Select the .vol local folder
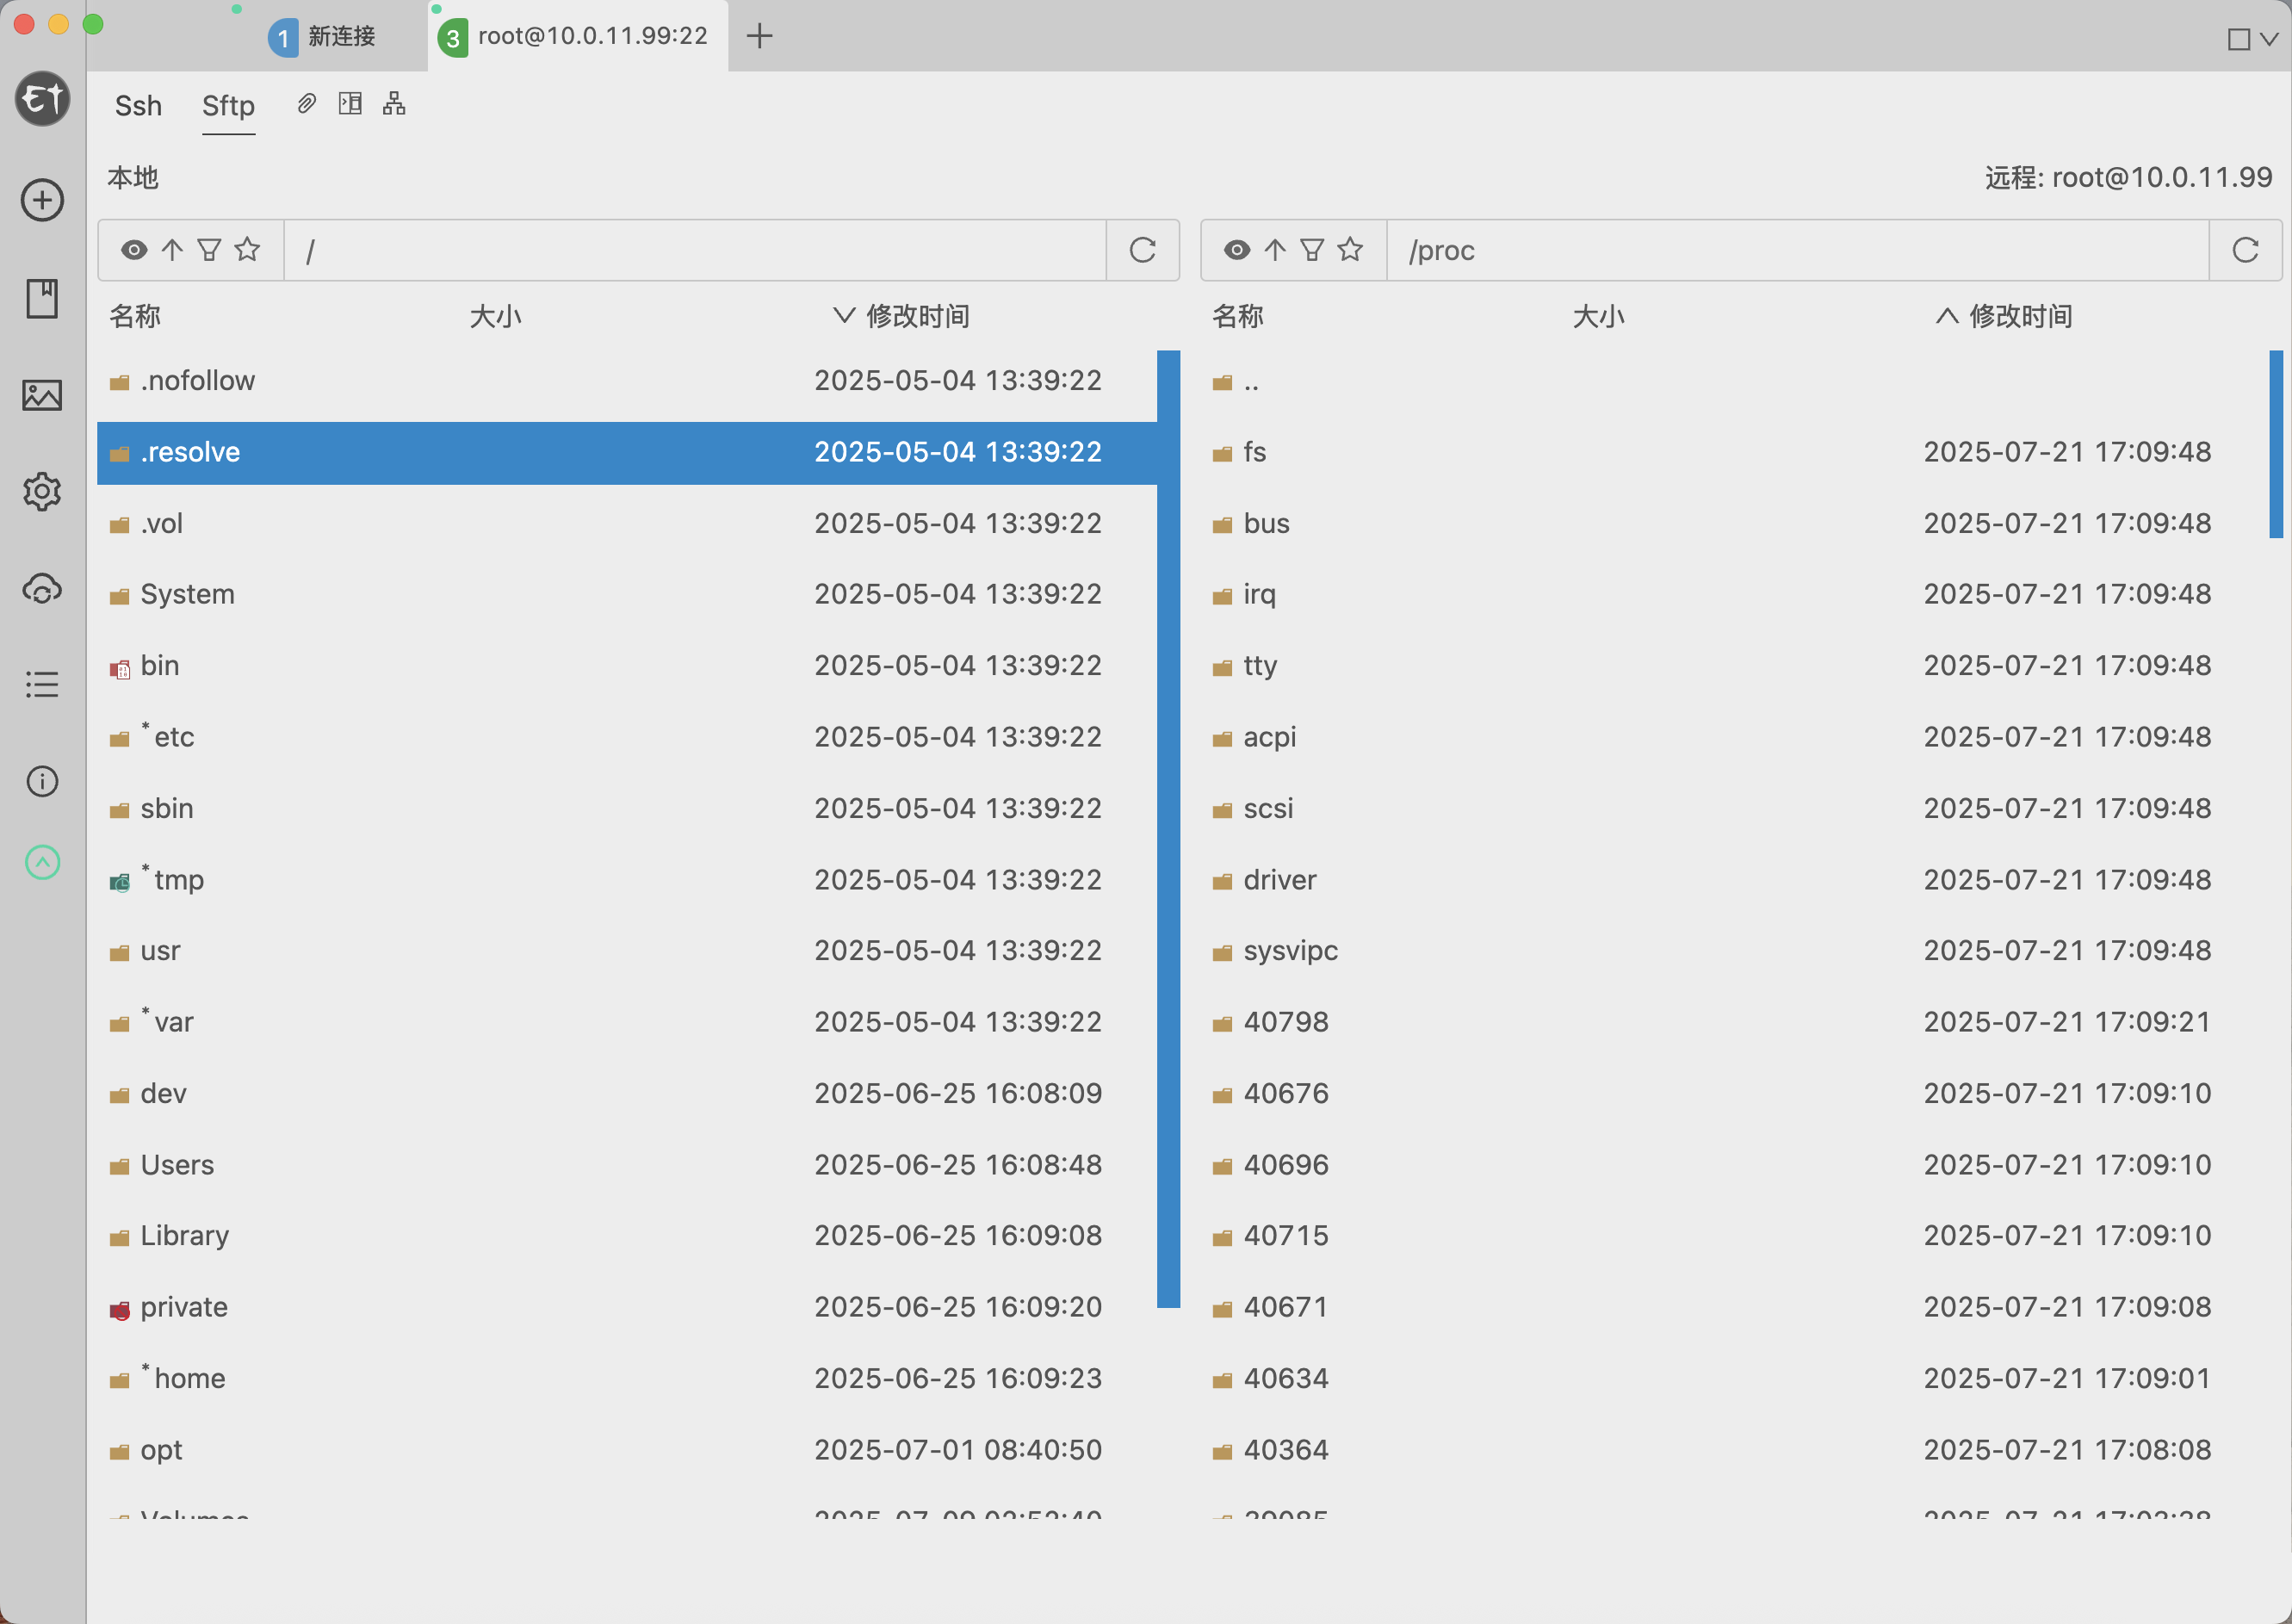 click(627, 523)
